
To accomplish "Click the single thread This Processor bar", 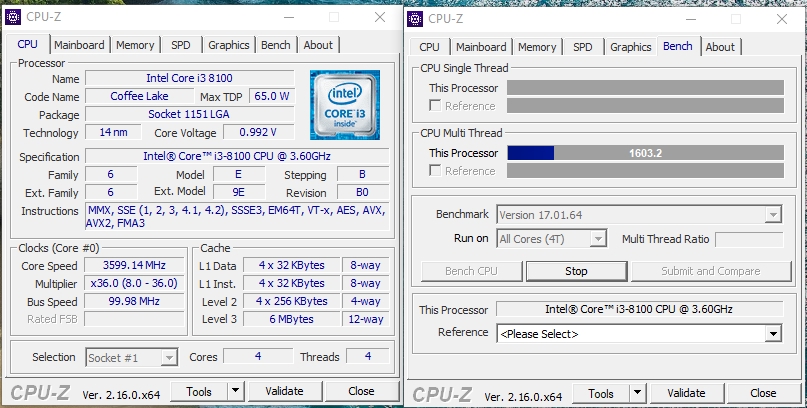I will [x=645, y=87].
